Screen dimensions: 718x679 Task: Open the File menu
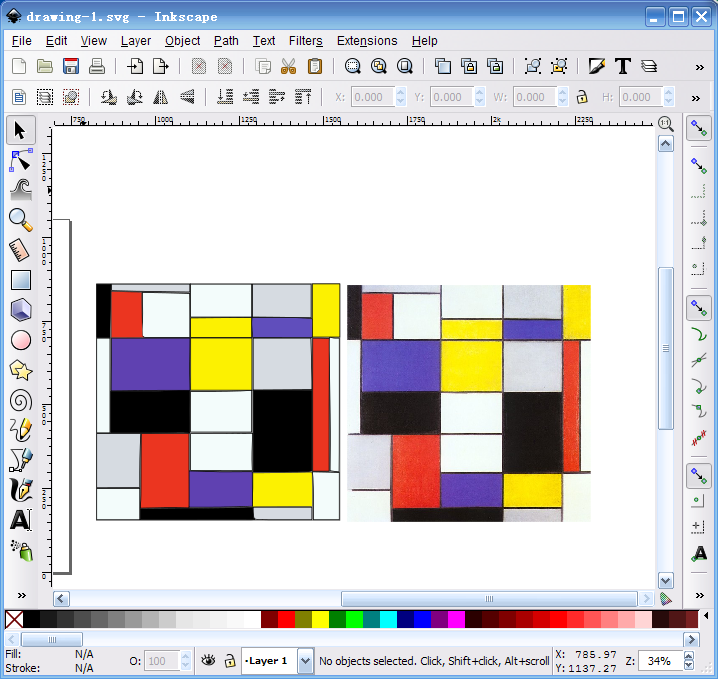(22, 41)
